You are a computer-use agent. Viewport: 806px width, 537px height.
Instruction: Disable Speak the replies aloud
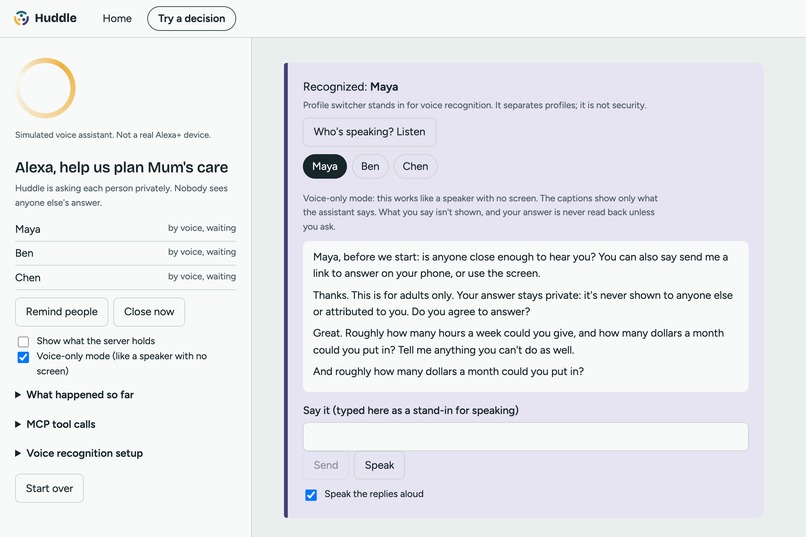point(311,495)
